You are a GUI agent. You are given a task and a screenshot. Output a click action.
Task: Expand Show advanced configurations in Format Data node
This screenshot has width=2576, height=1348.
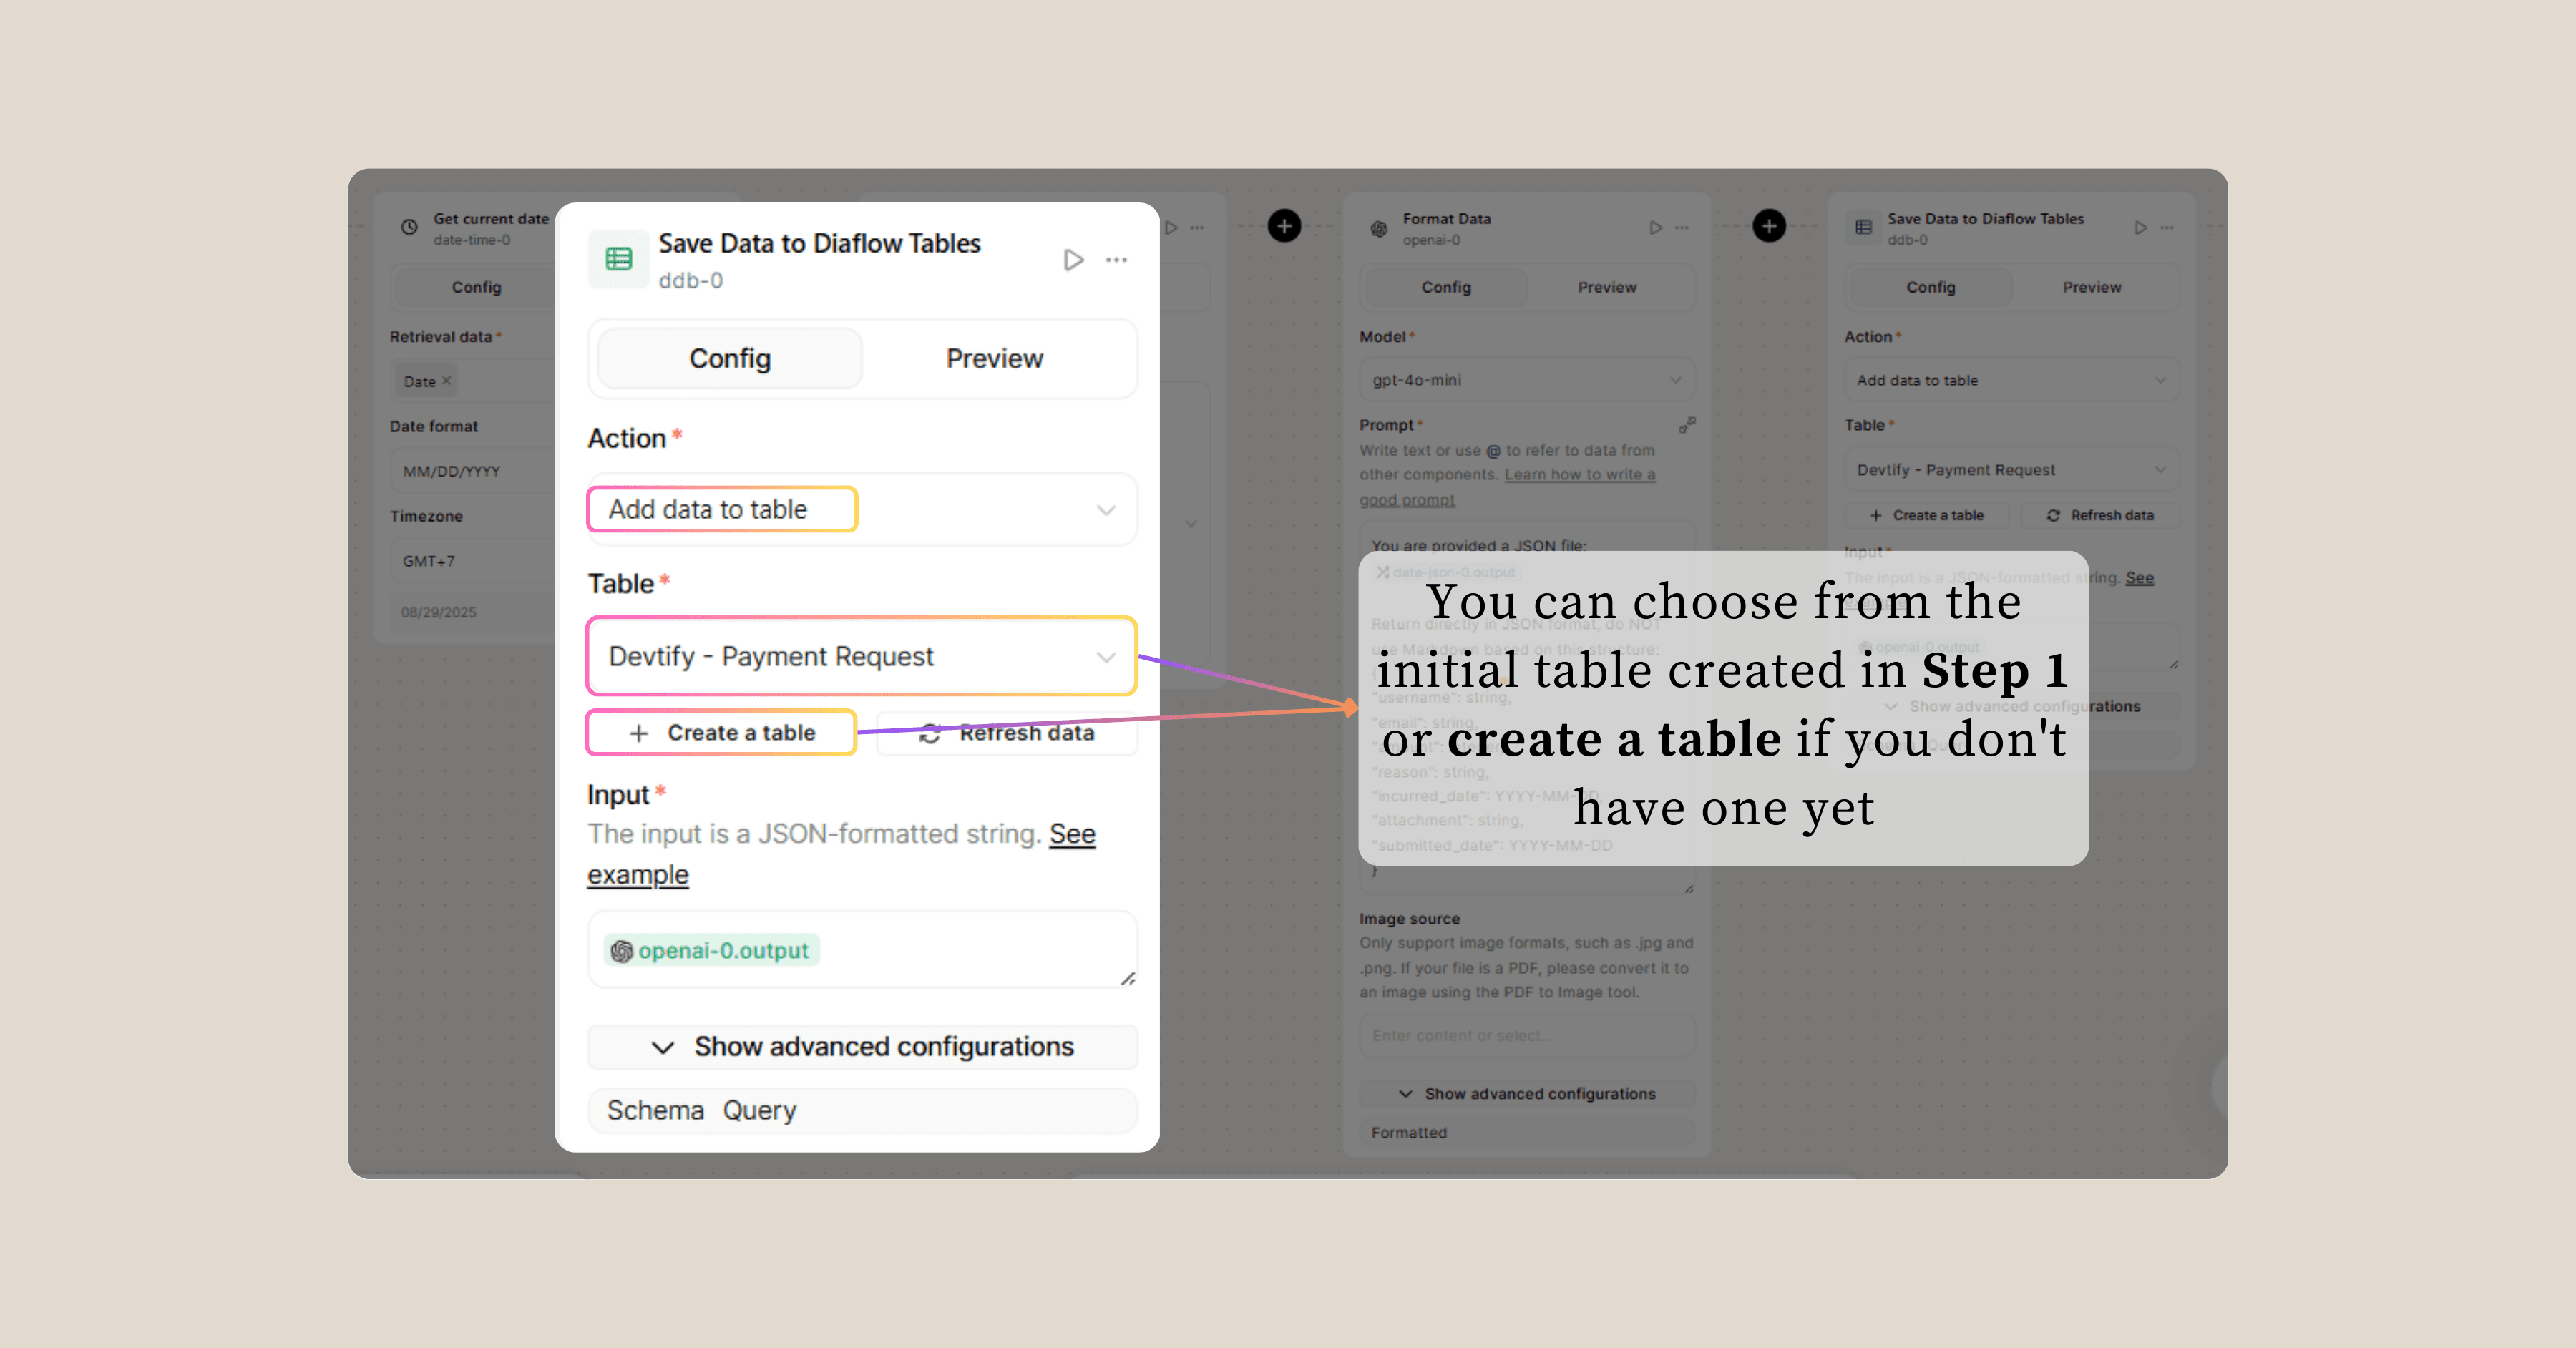point(1526,1093)
